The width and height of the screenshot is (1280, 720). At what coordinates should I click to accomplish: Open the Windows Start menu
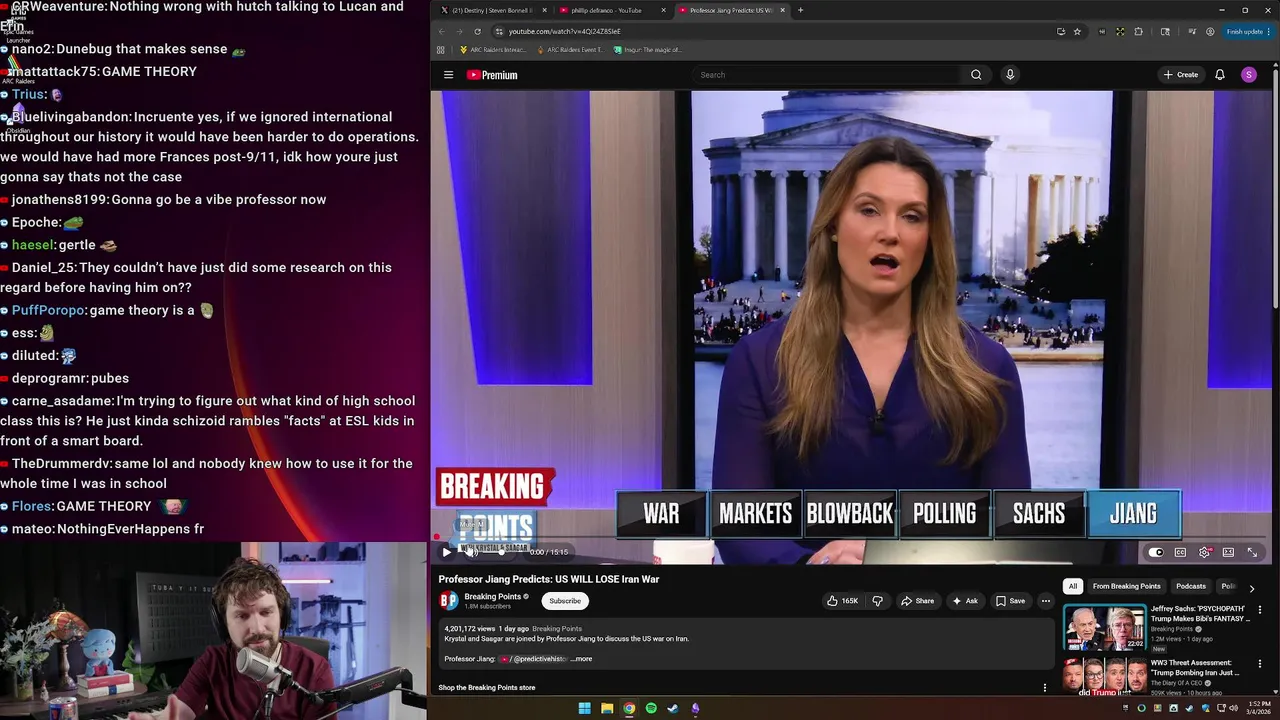(x=584, y=708)
